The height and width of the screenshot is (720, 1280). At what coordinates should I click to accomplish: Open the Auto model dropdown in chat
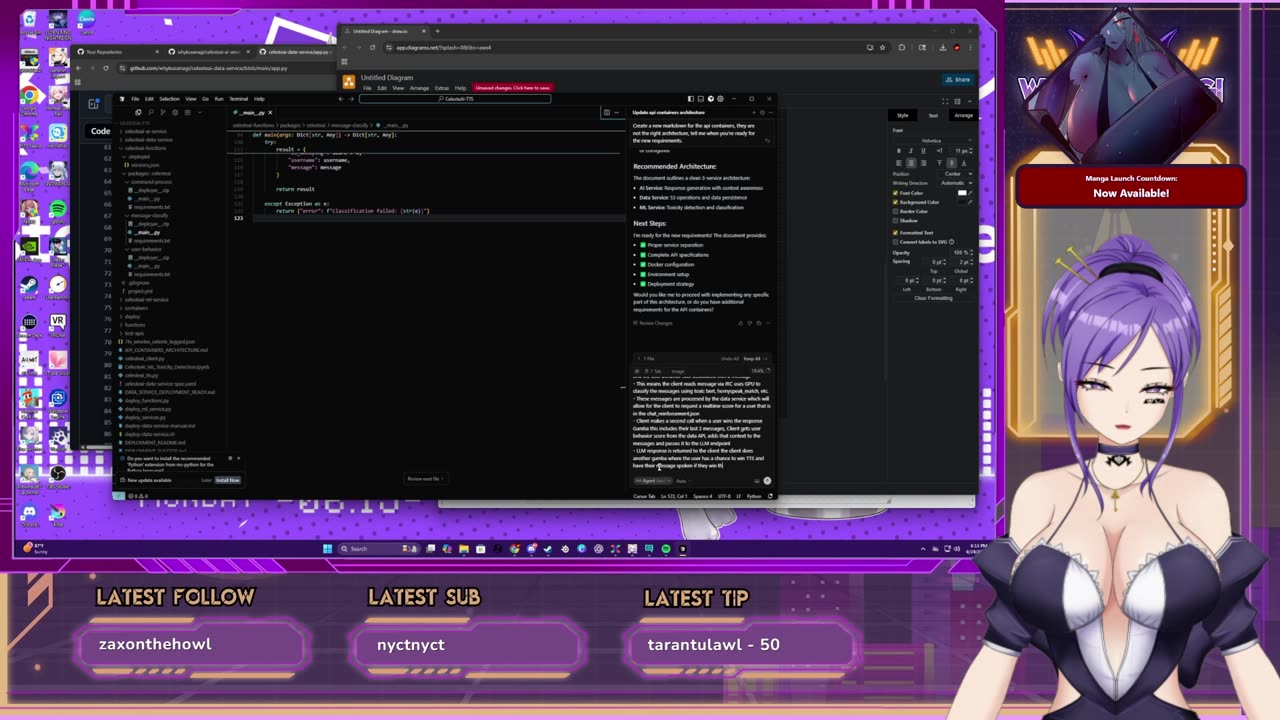(684, 481)
